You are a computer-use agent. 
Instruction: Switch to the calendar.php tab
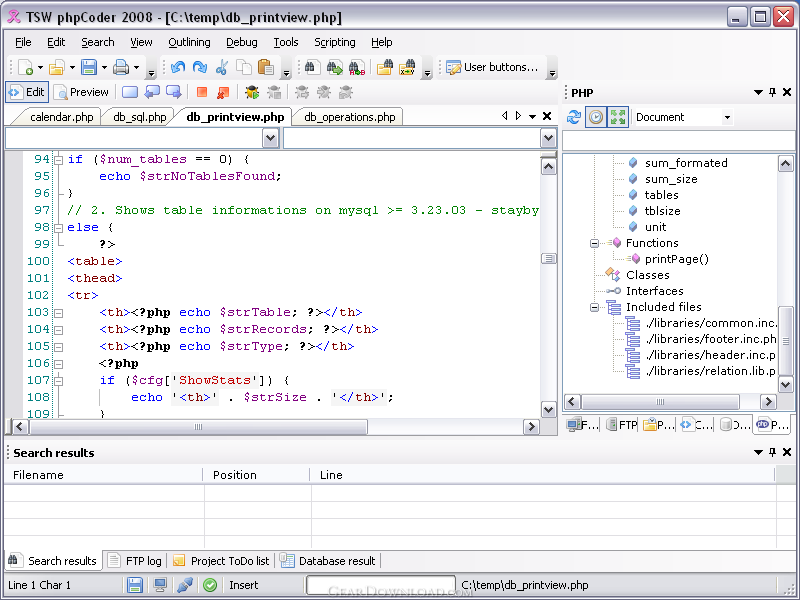point(61,117)
